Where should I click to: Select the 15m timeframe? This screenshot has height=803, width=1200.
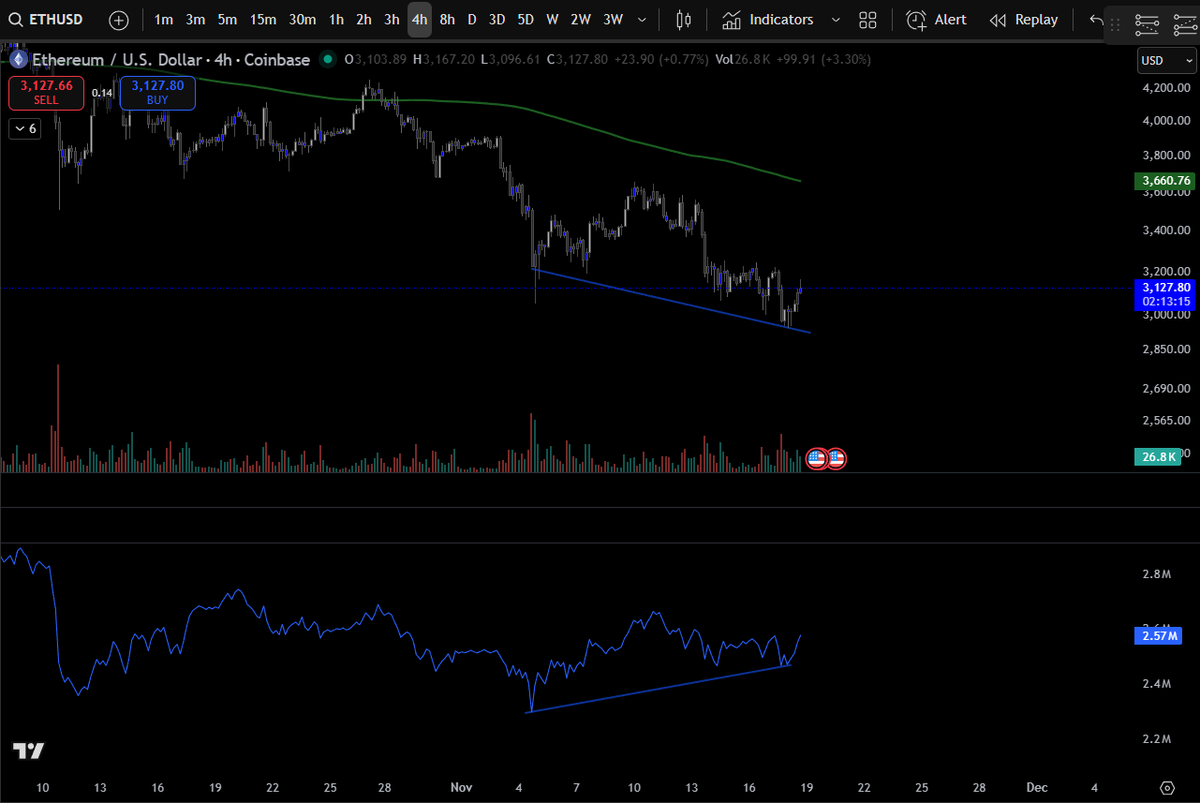[263, 20]
